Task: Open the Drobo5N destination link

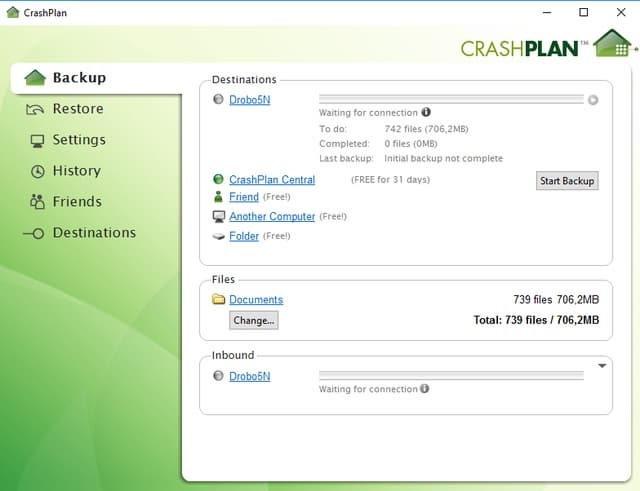Action: click(x=249, y=100)
